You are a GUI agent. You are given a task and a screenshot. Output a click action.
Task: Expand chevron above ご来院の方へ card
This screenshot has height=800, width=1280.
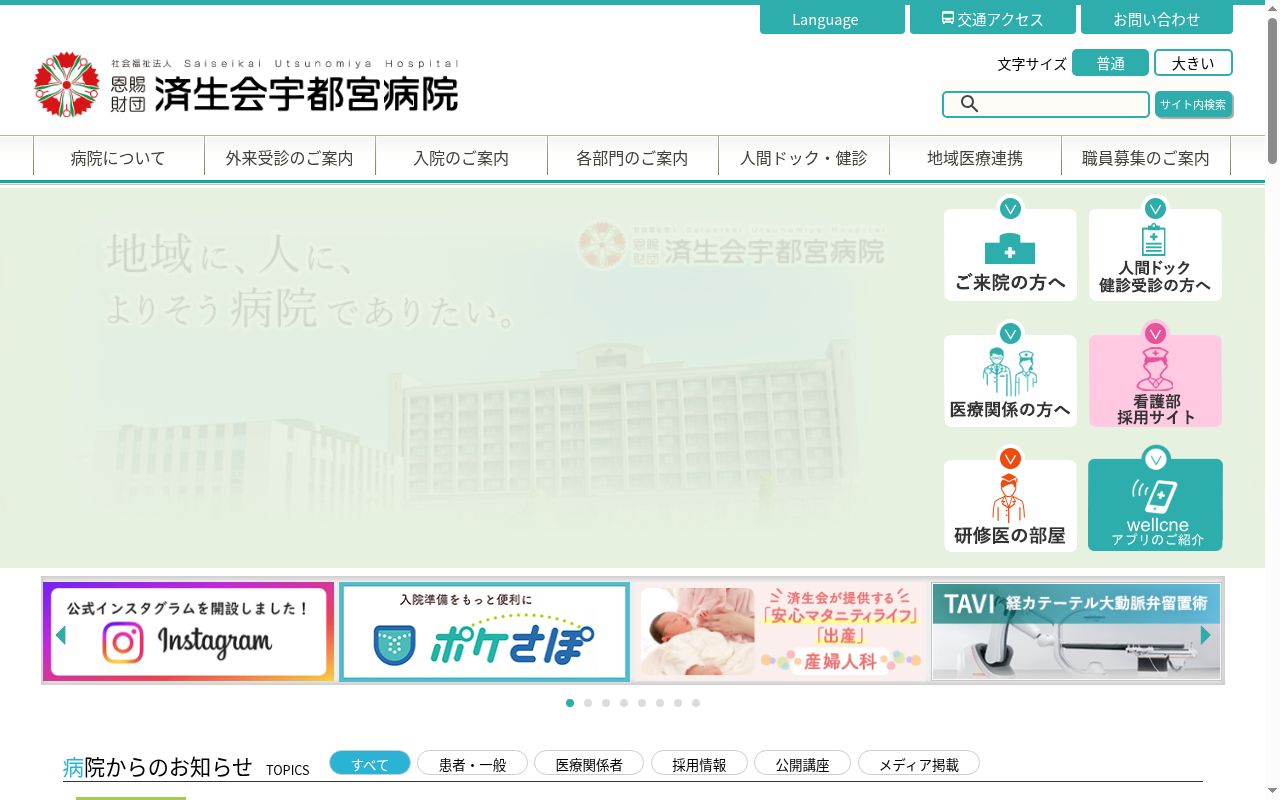tap(1010, 209)
